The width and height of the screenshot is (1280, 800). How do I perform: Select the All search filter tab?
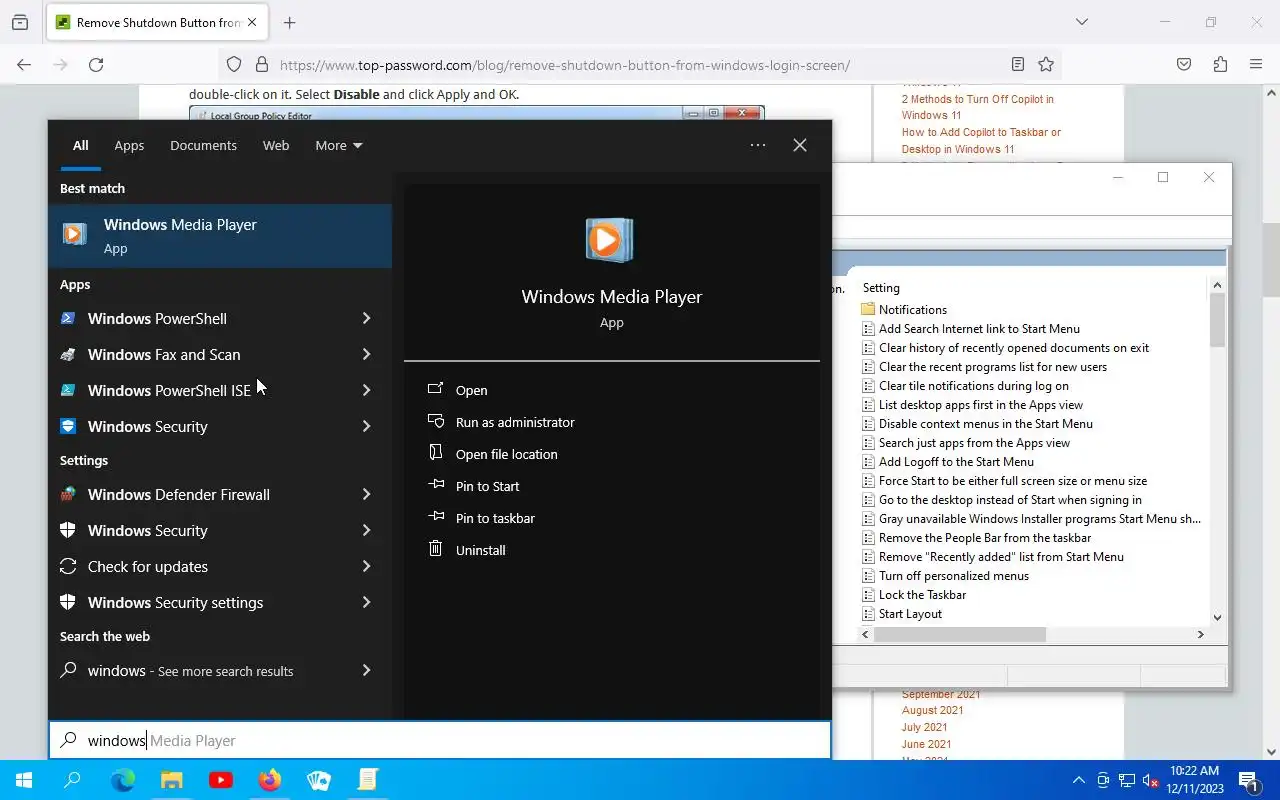click(80, 145)
